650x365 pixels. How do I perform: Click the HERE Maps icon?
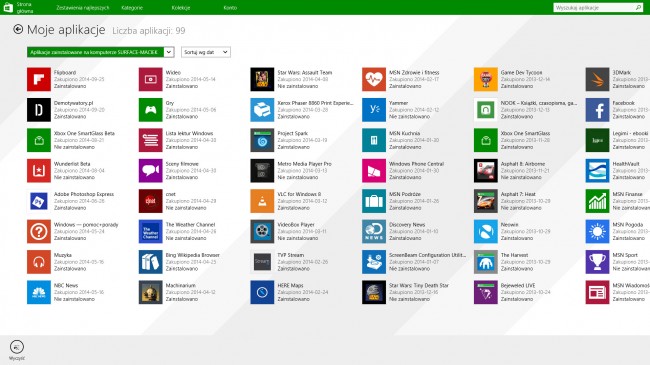coord(262,292)
